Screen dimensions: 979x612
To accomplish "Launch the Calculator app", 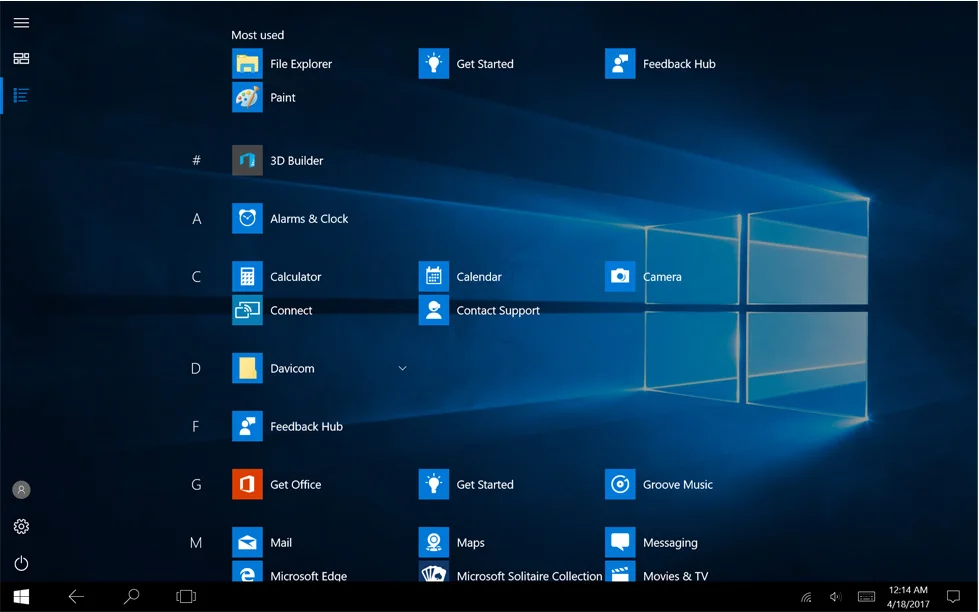I will click(277, 277).
